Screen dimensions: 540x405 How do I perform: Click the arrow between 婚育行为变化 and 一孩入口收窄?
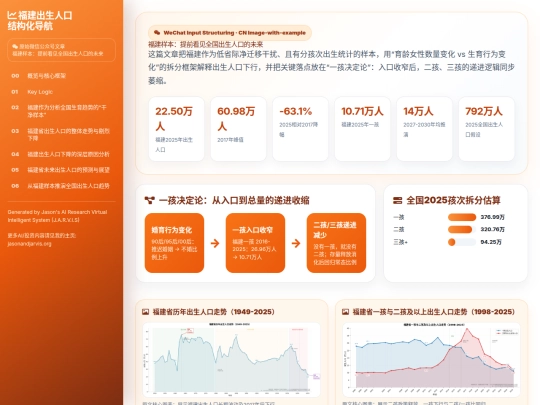tap(215, 243)
